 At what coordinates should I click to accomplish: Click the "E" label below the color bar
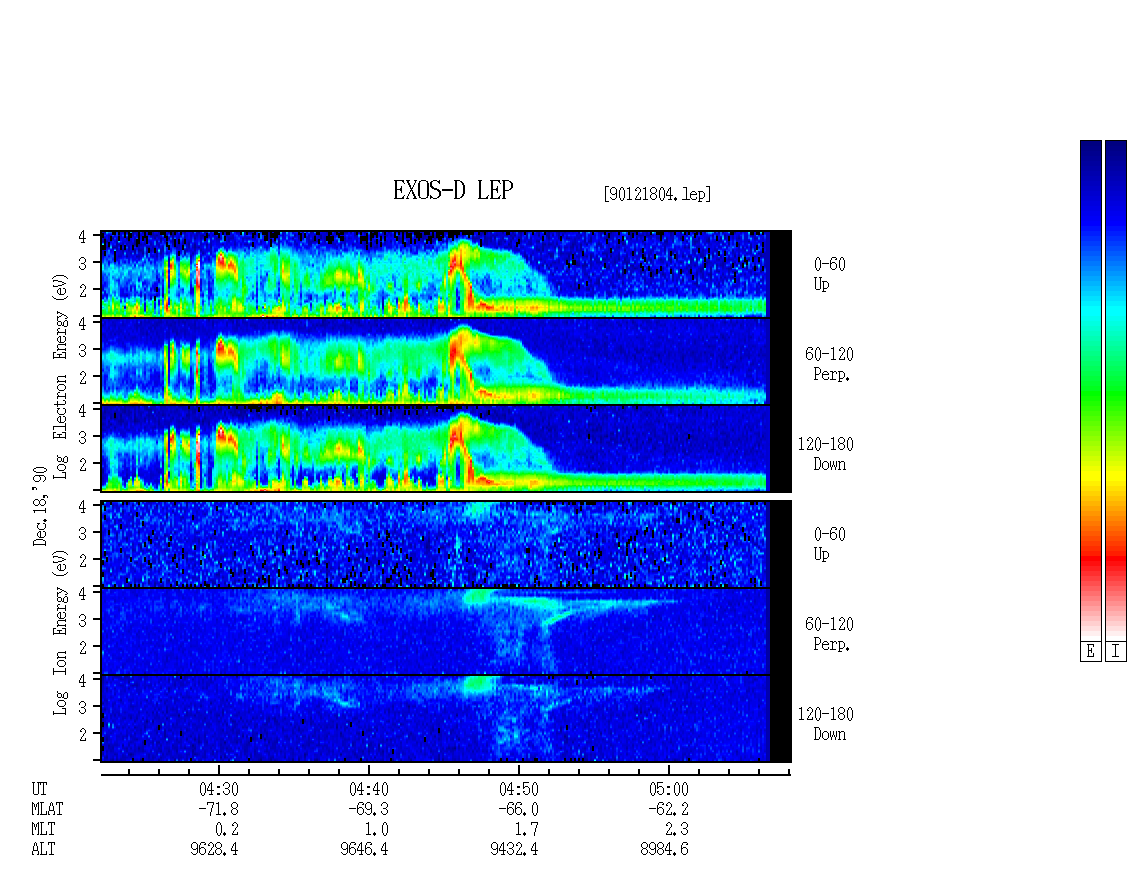(x=1090, y=651)
